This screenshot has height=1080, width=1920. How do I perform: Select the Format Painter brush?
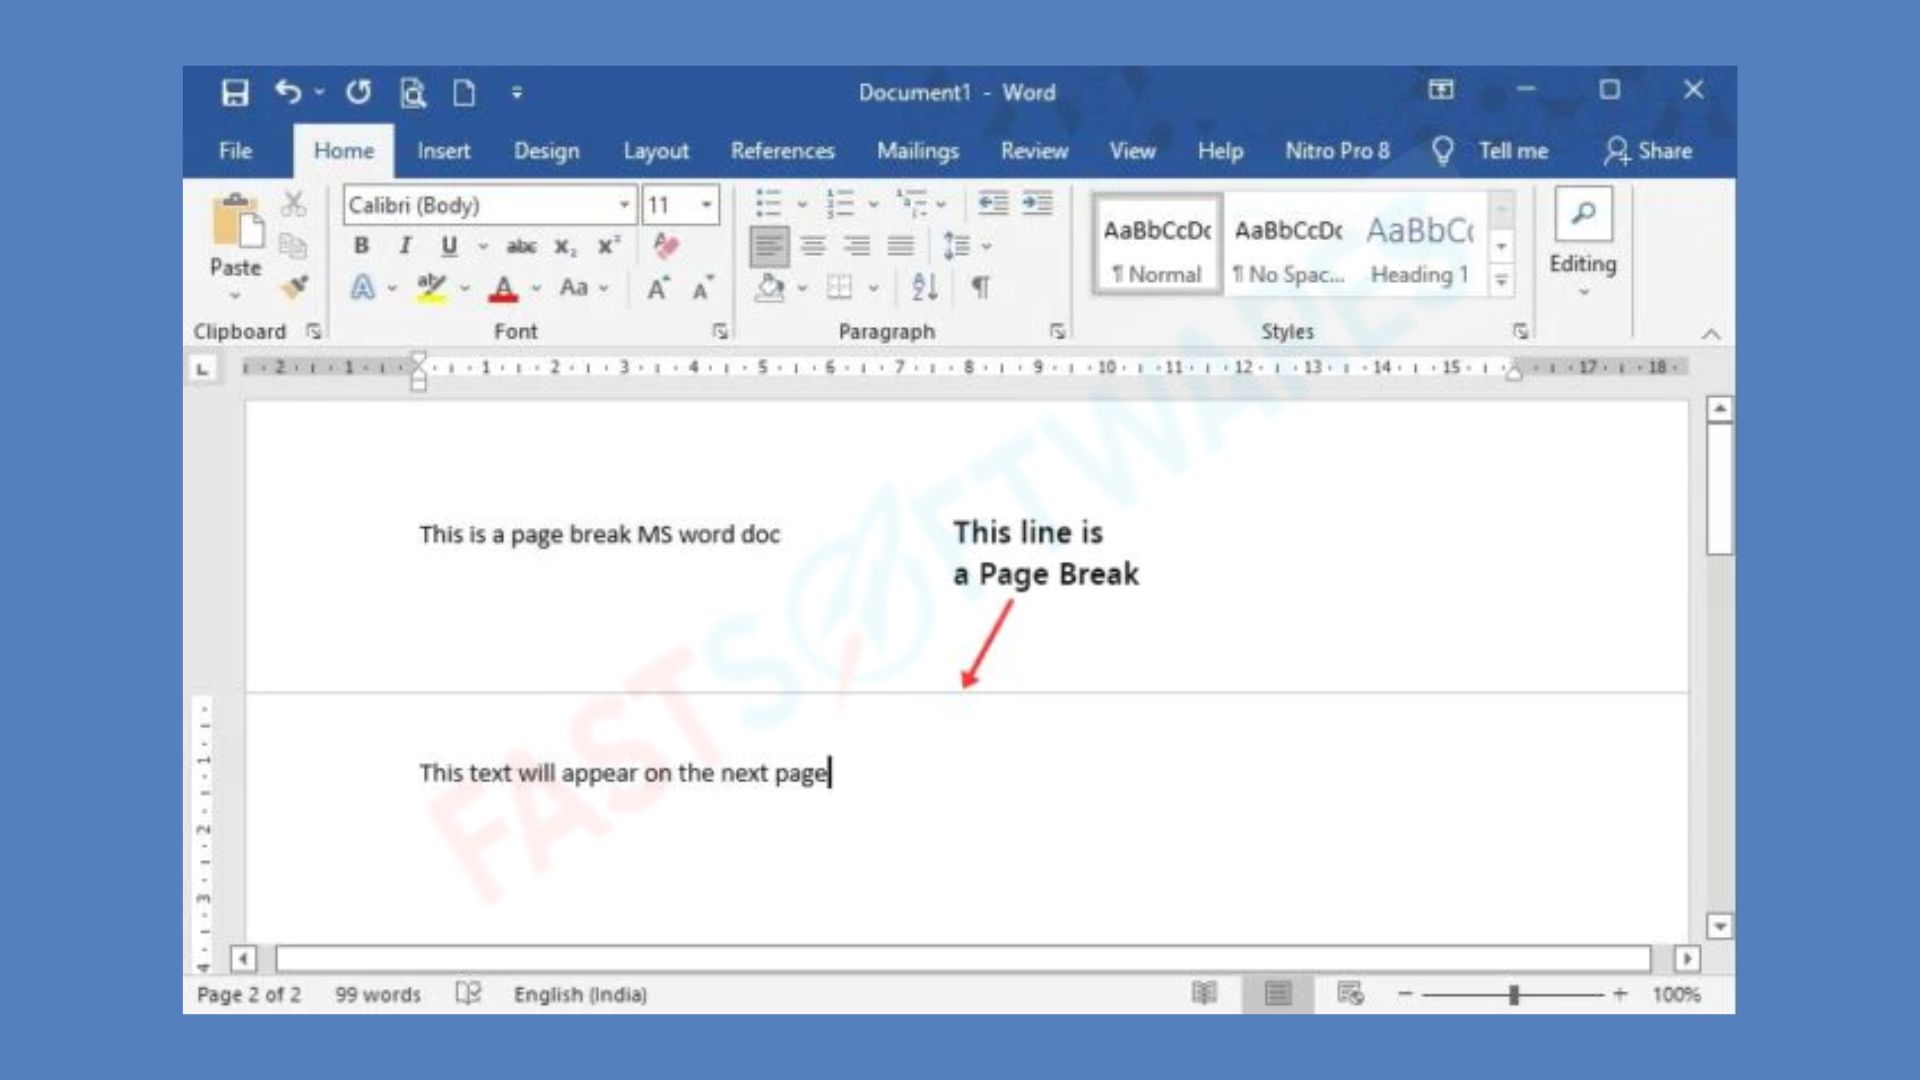coord(294,287)
